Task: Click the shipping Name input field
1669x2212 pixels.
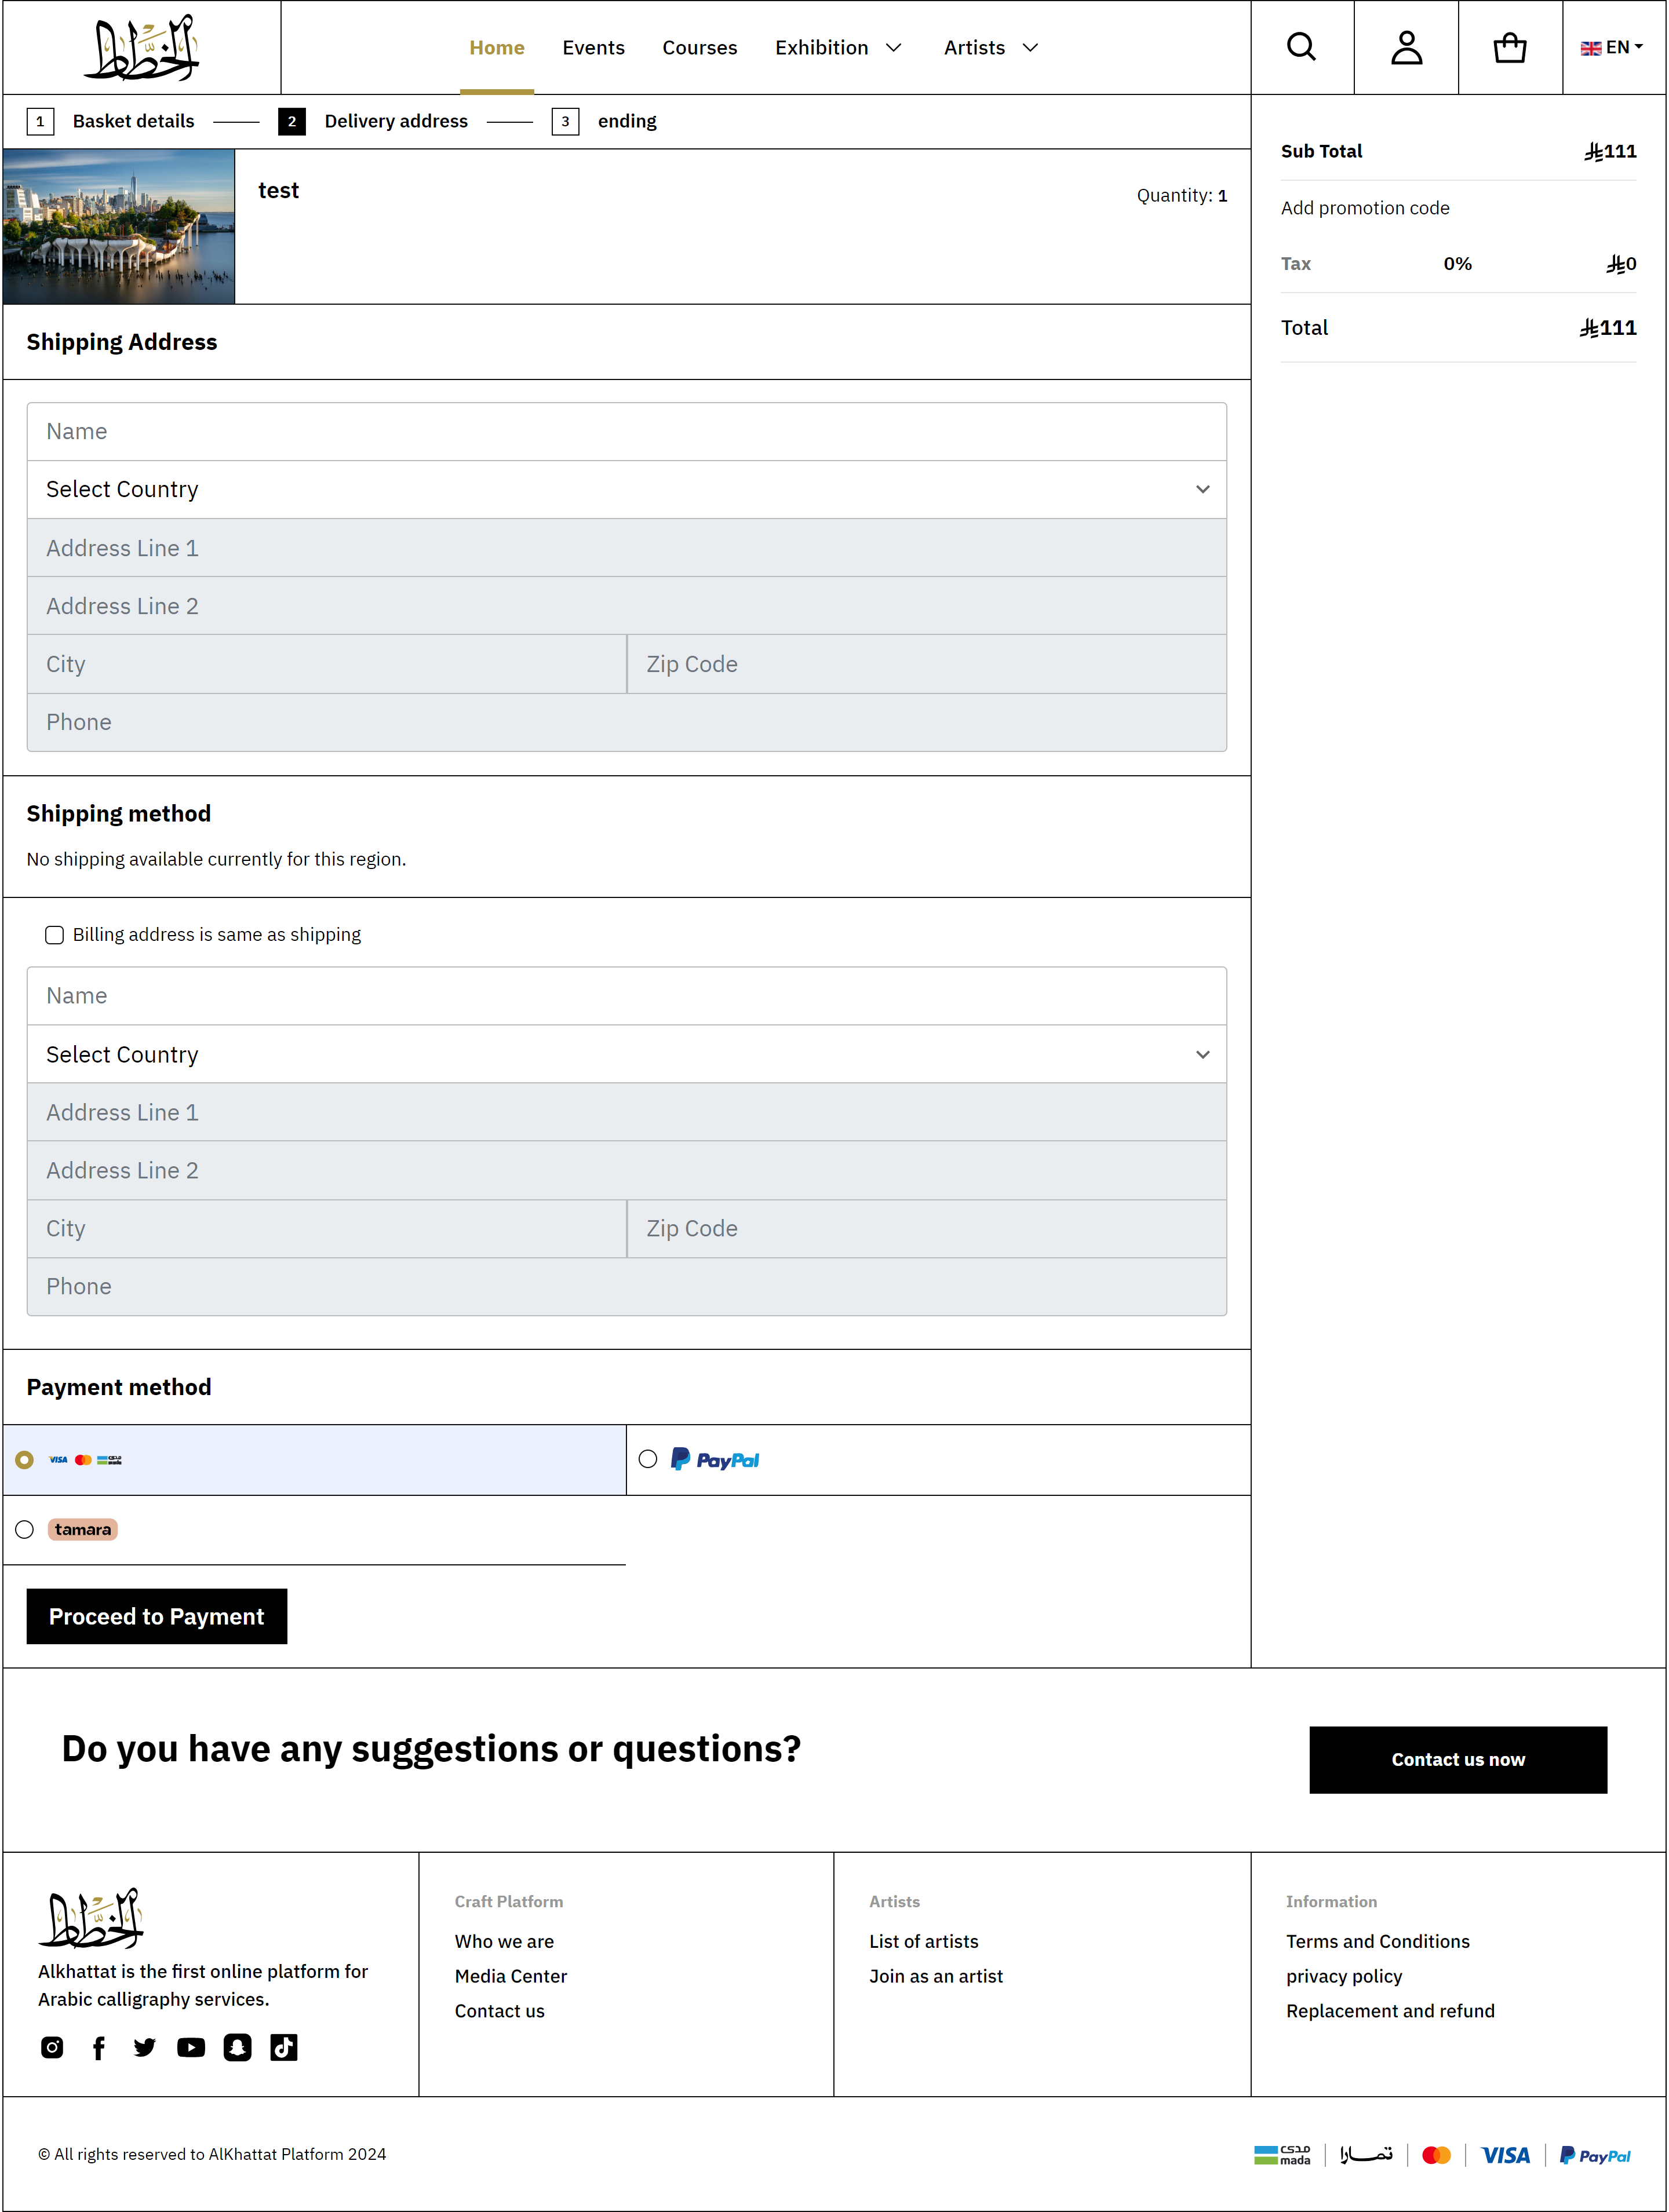Action: pos(626,431)
